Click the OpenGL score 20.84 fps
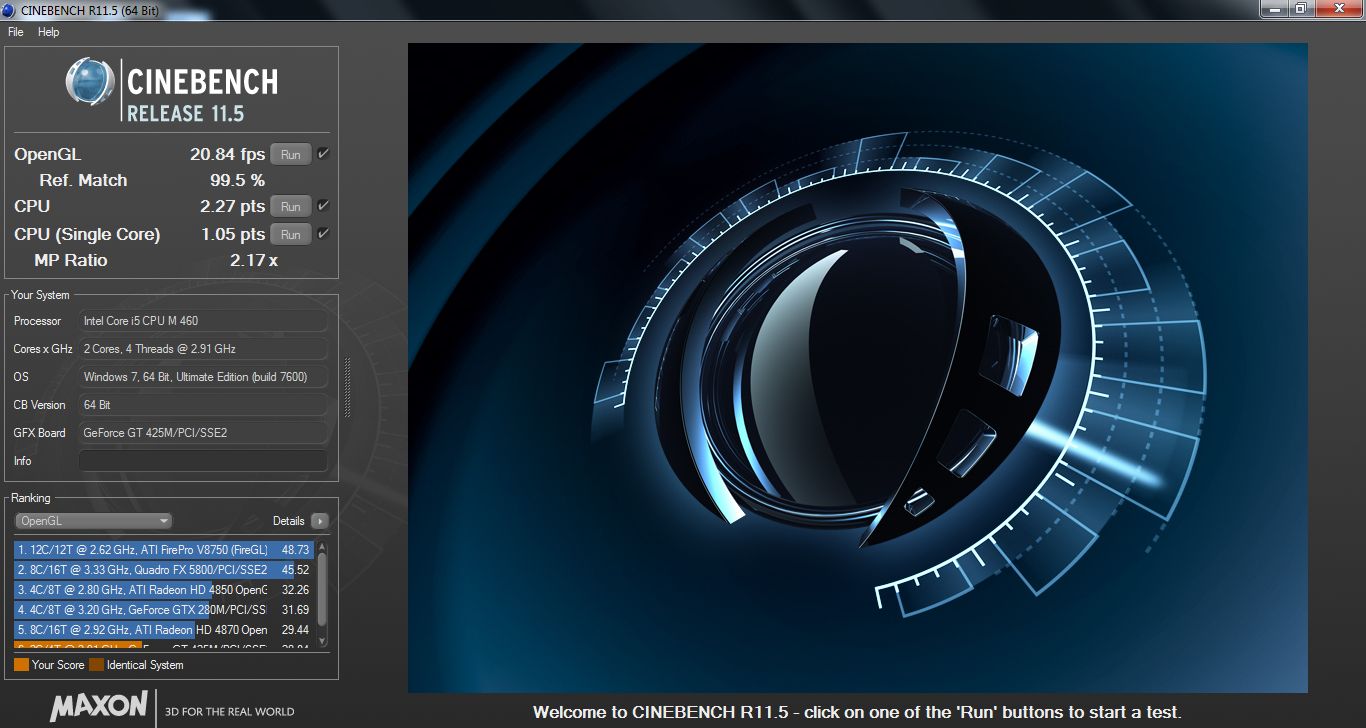1366x728 pixels. [x=227, y=155]
